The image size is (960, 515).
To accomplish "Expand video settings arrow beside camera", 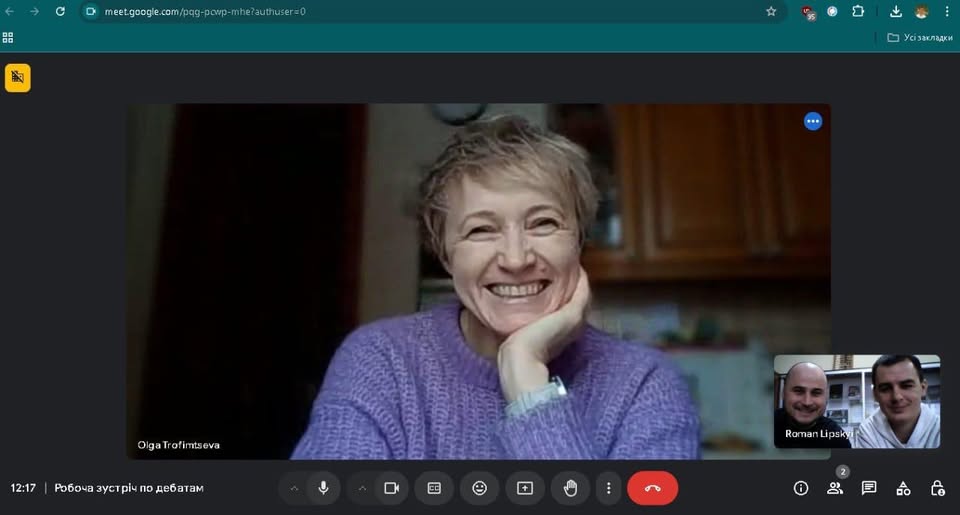I will tap(362, 488).
